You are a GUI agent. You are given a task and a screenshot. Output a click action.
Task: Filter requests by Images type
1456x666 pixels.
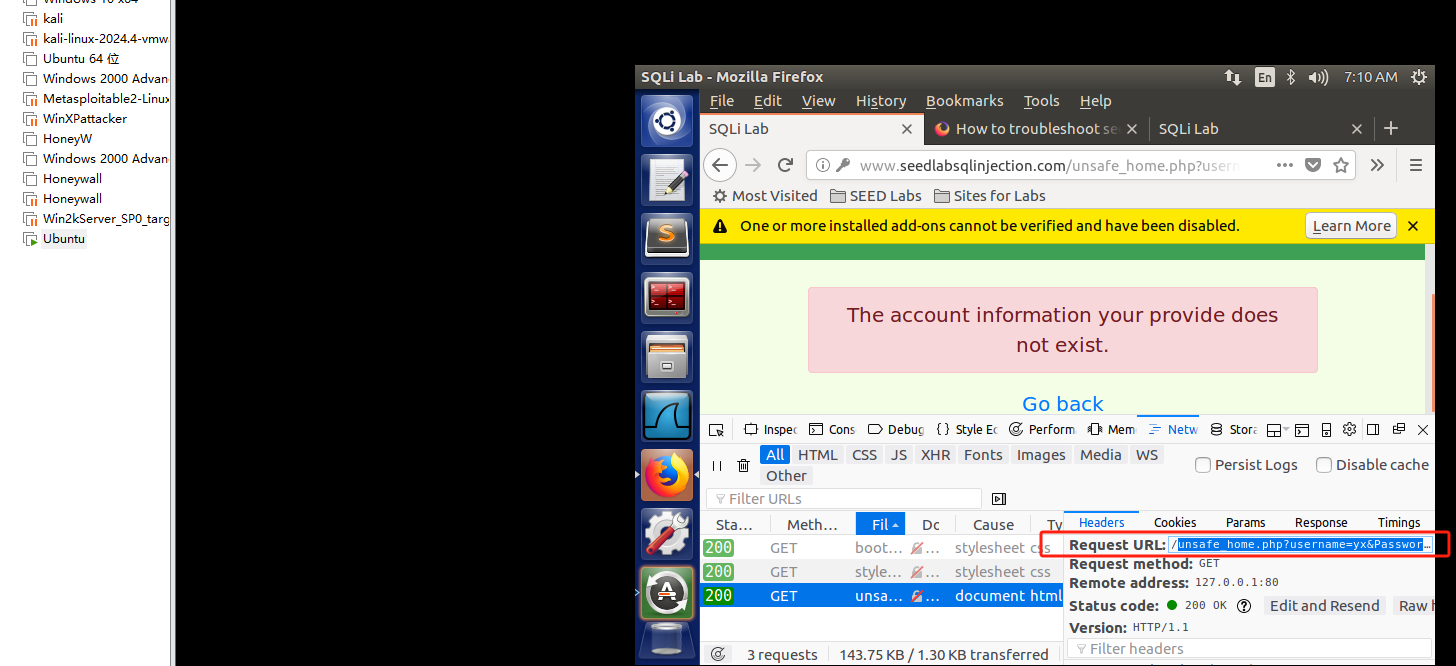click(x=1041, y=455)
